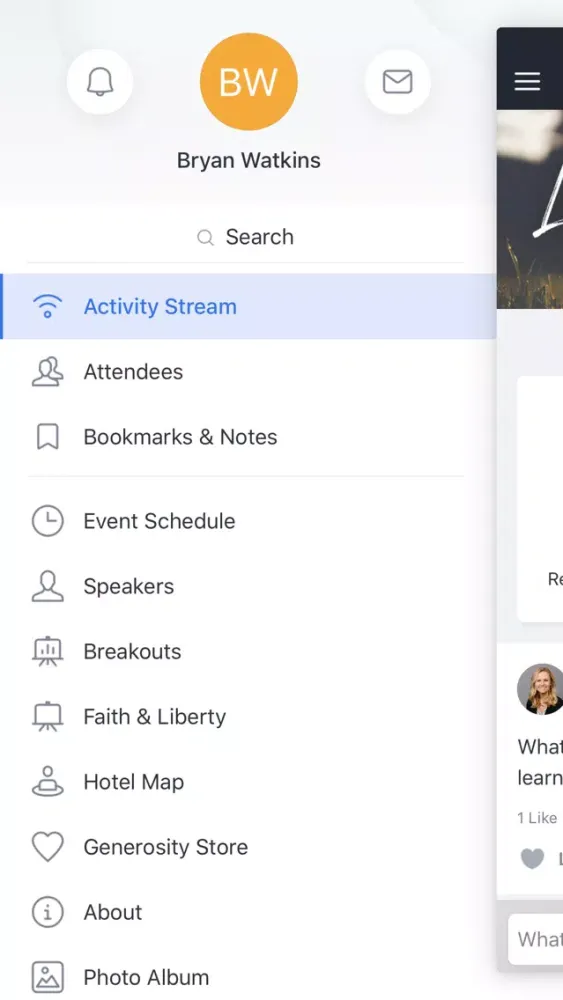The height and width of the screenshot is (1000, 563).
Task: Open notifications bell icon
Action: [x=100, y=82]
